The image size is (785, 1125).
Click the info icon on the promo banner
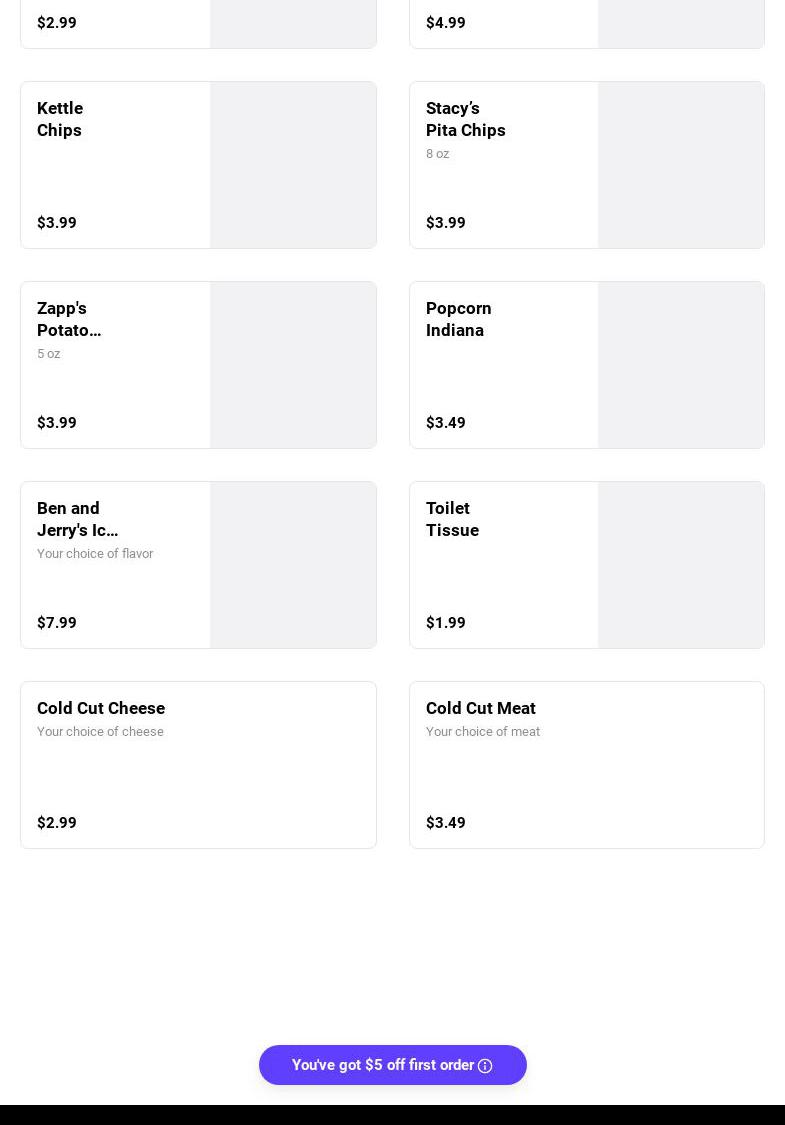(485, 1066)
